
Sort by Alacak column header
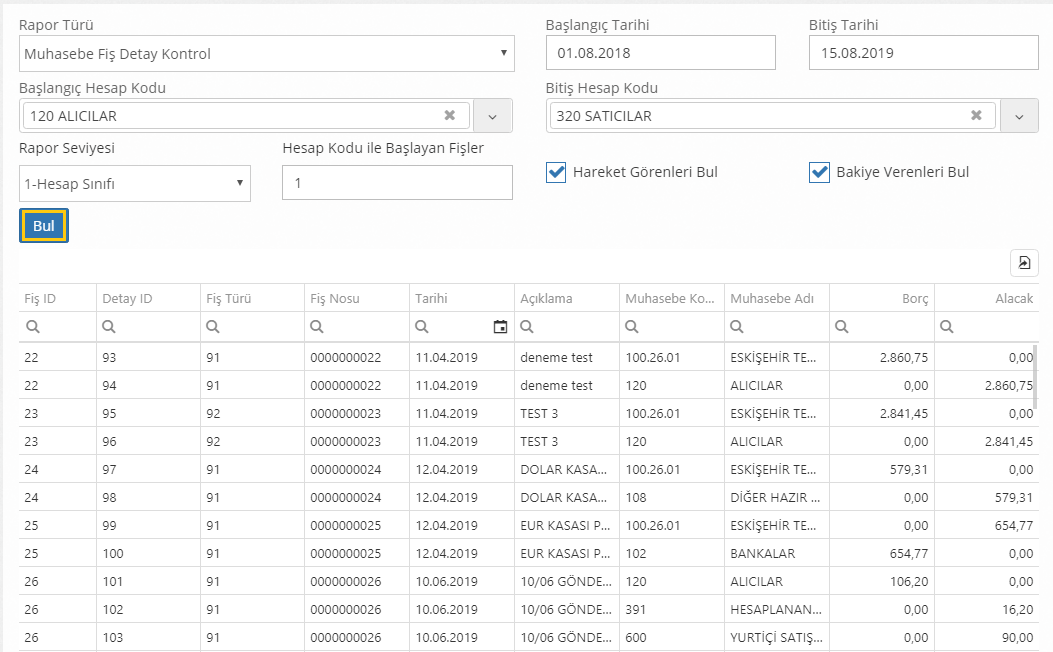tap(1013, 298)
